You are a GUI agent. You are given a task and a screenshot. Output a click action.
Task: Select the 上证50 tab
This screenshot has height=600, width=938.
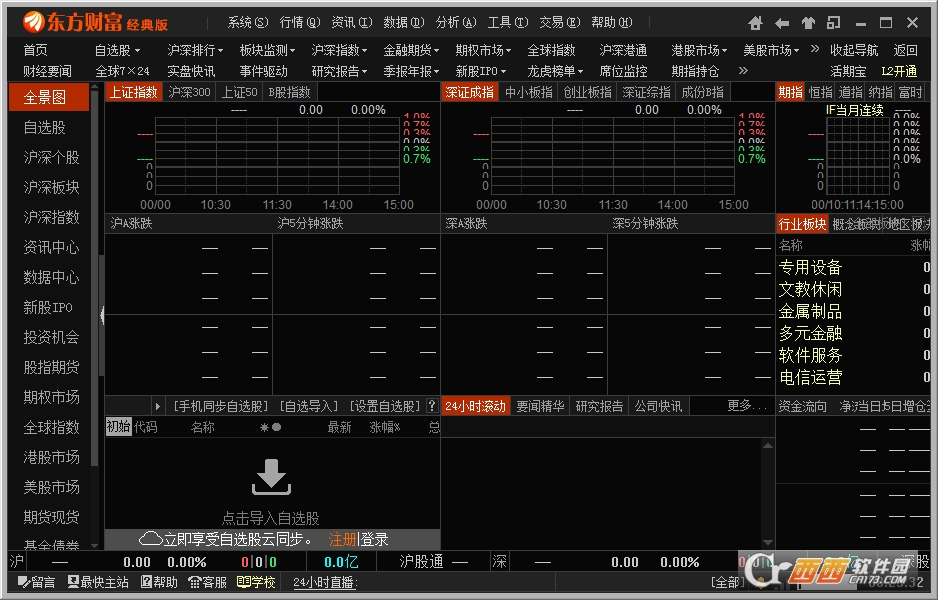(x=239, y=92)
